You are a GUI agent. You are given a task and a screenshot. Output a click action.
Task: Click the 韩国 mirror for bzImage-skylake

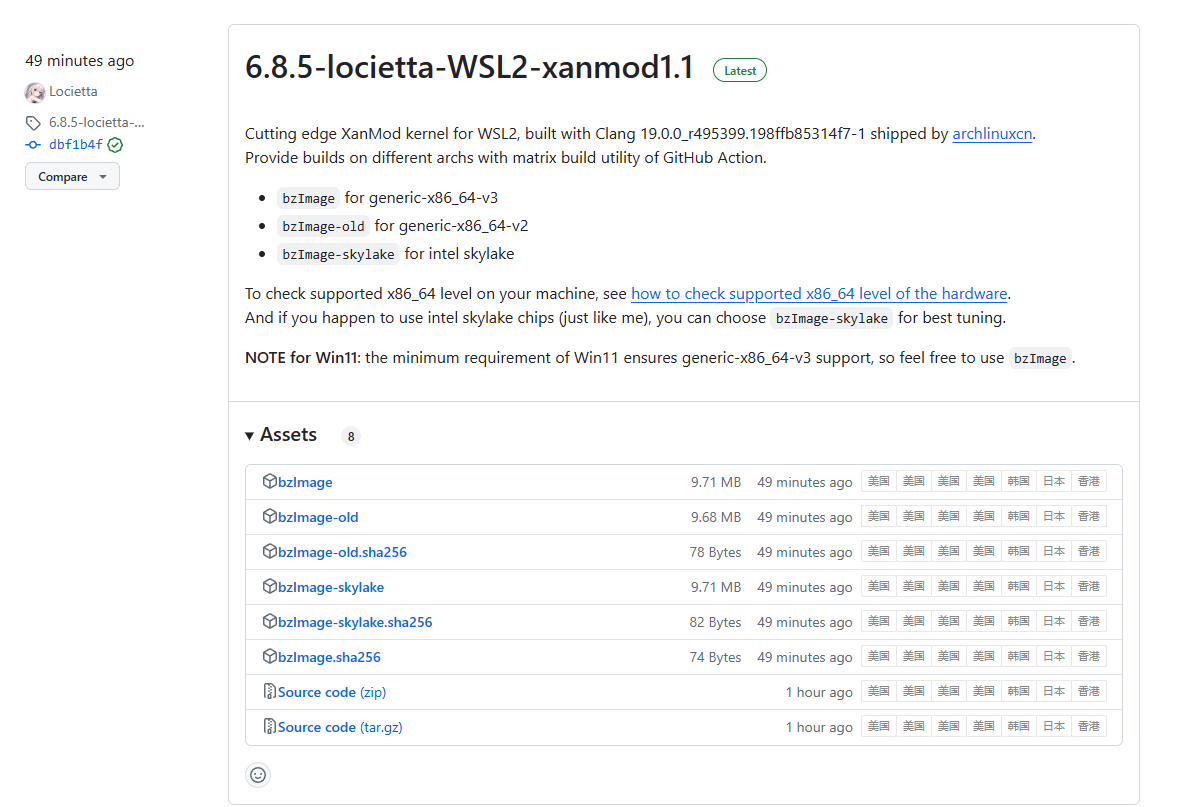(x=1018, y=586)
